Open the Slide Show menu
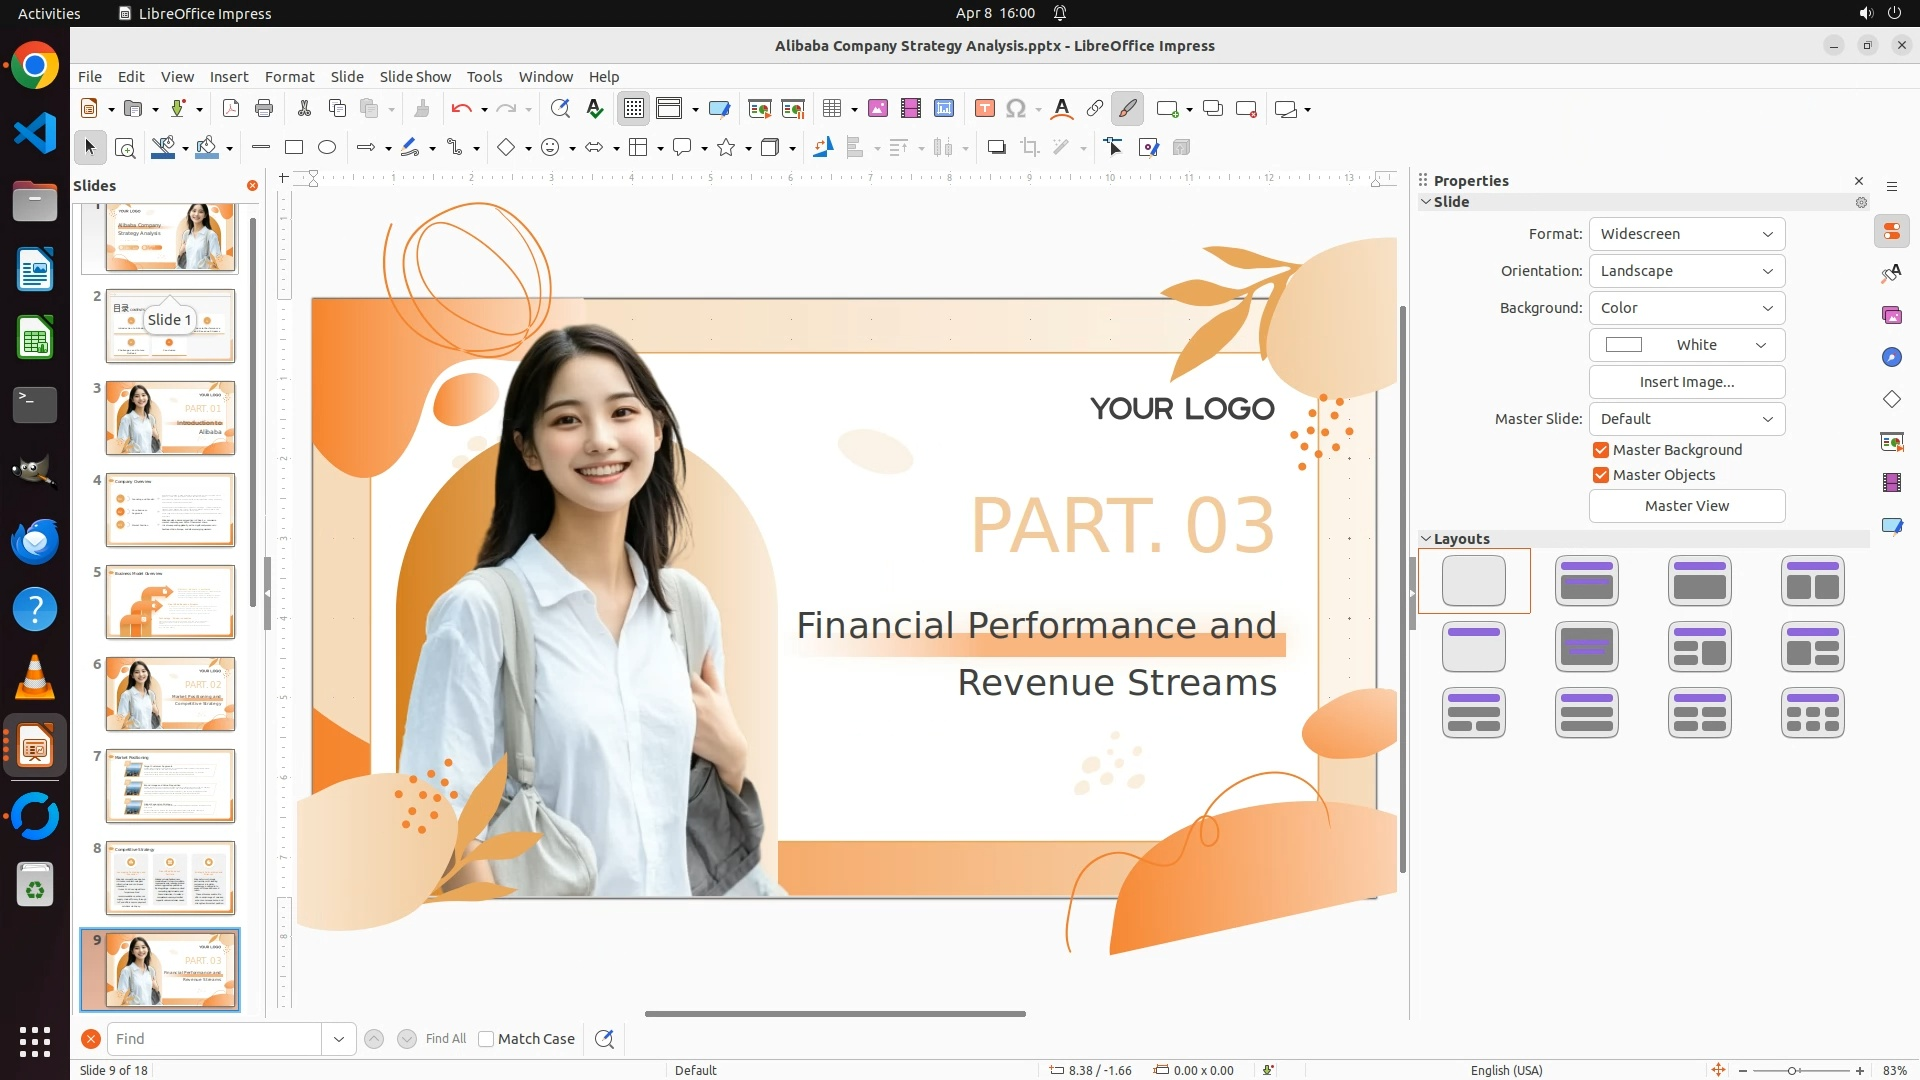Viewport: 1920px width, 1080px height. 415,77
